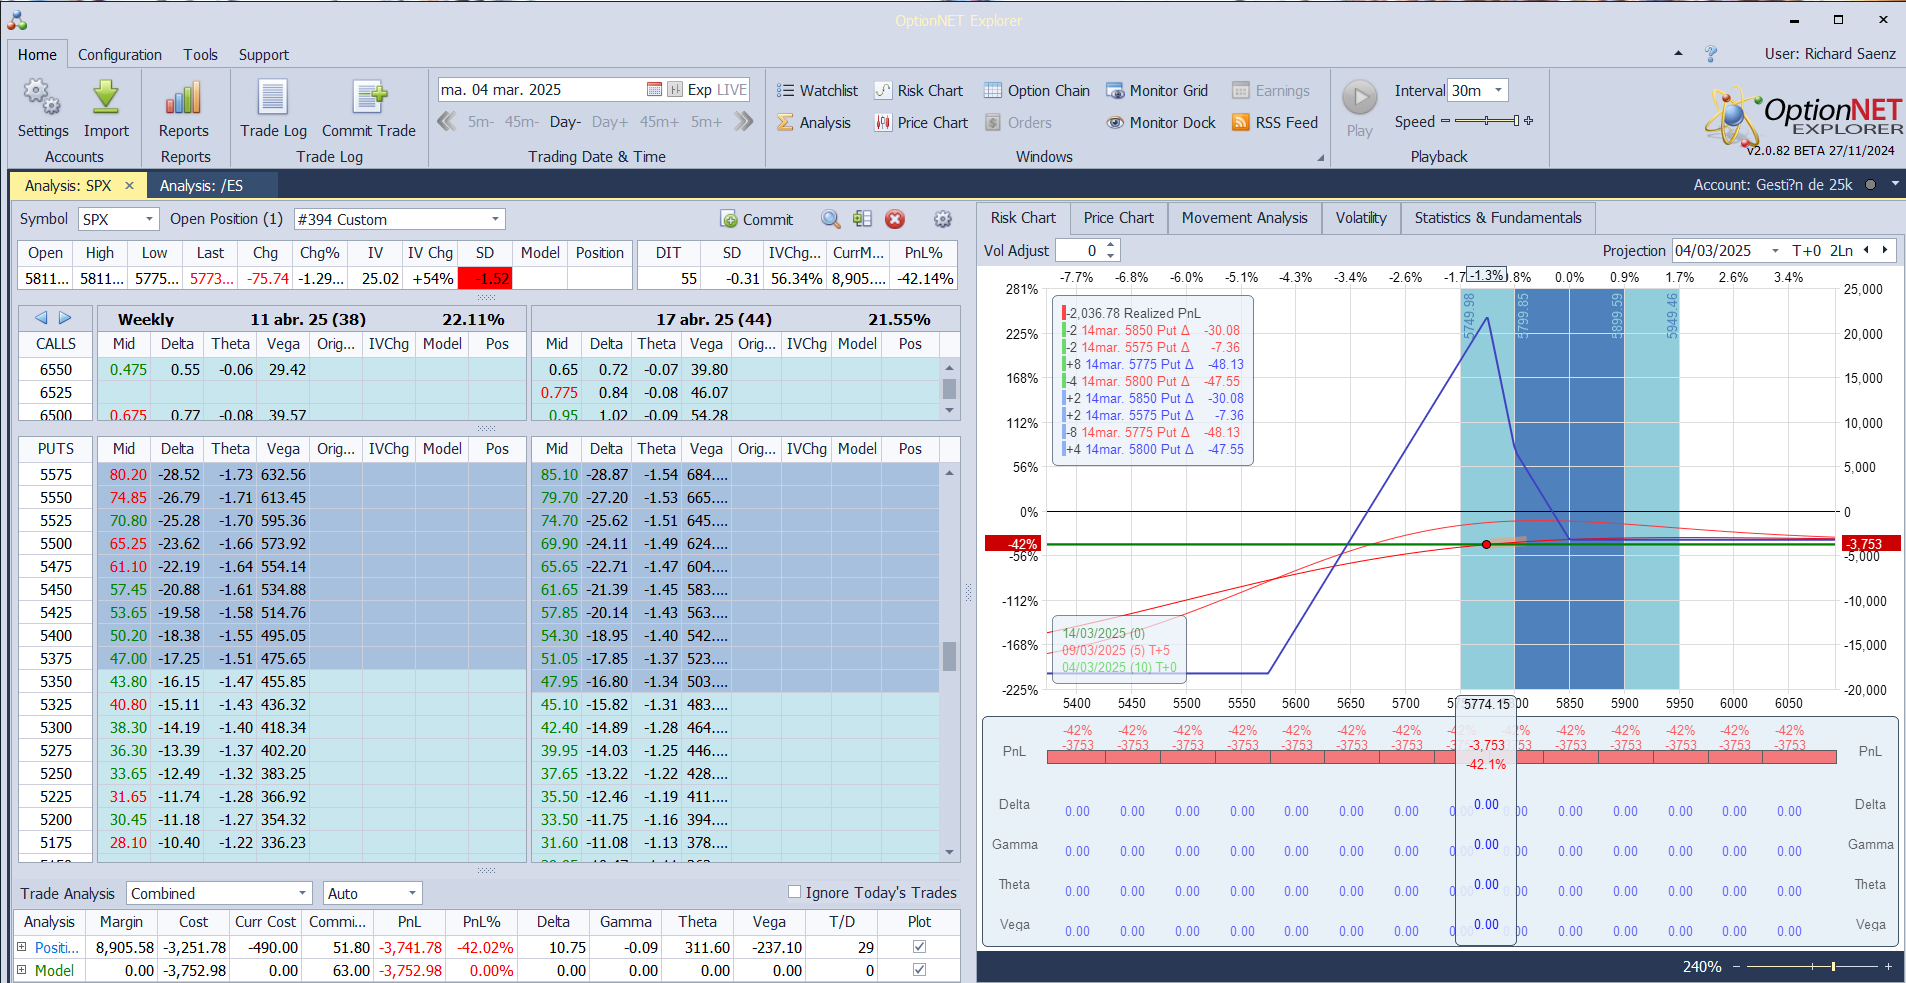Open the Support ribbon tab

[x=263, y=55]
